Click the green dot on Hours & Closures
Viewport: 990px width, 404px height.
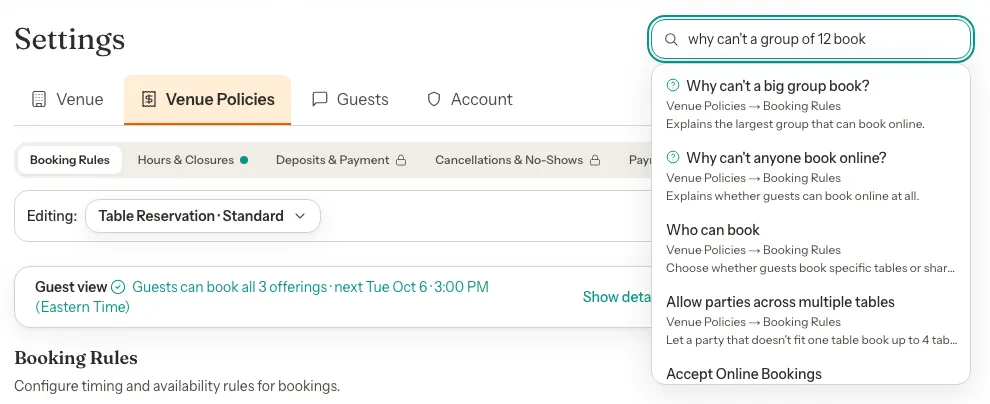[244, 160]
